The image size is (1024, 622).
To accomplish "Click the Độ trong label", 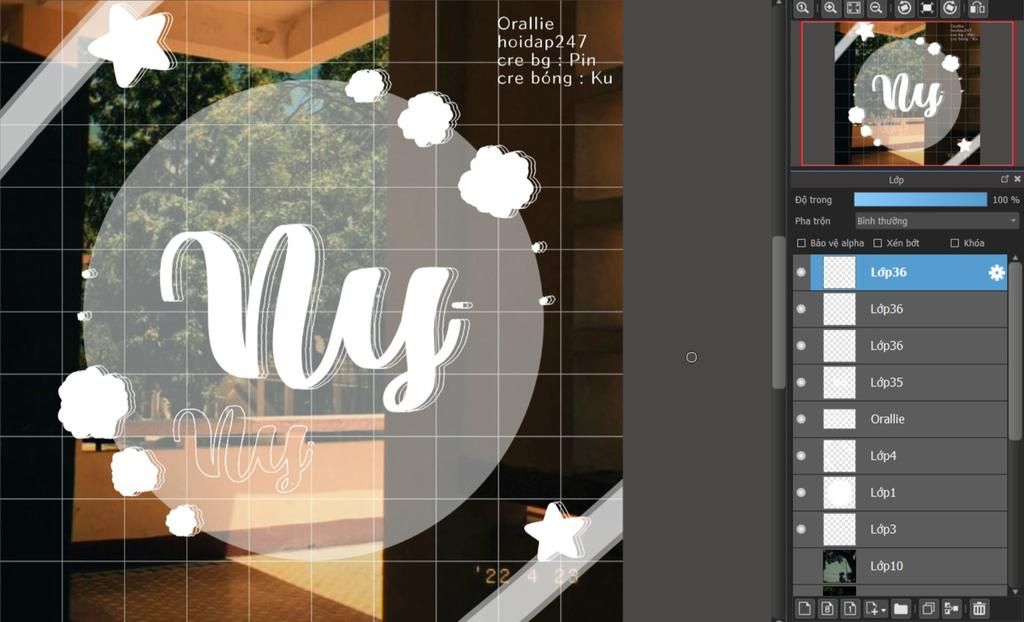I will click(x=814, y=200).
